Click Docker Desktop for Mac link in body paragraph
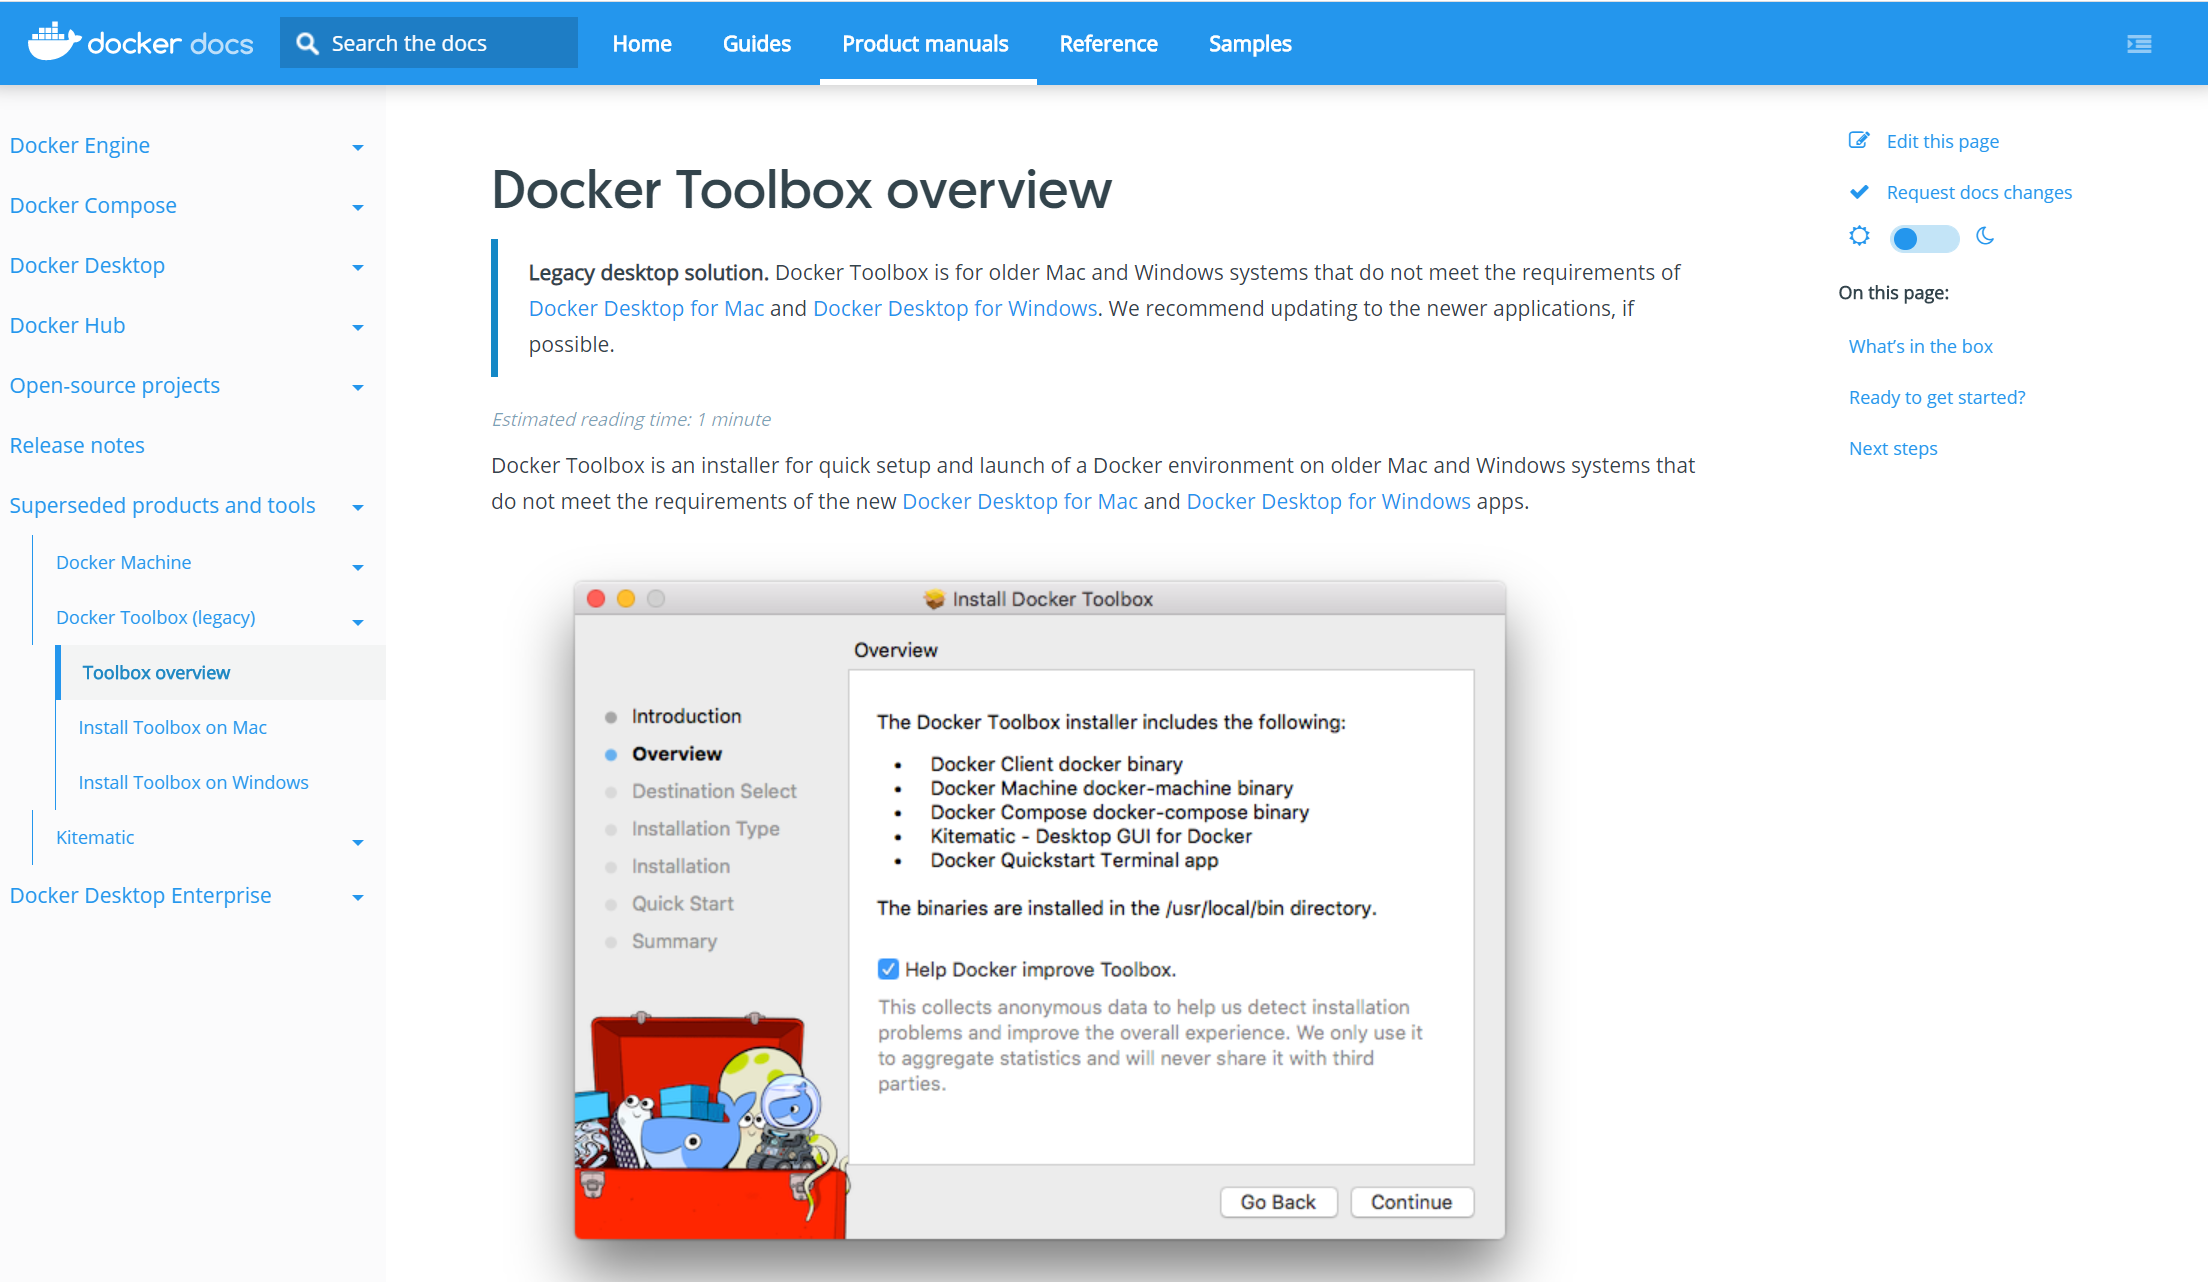Viewport: 2208px width, 1282px height. [x=1019, y=501]
